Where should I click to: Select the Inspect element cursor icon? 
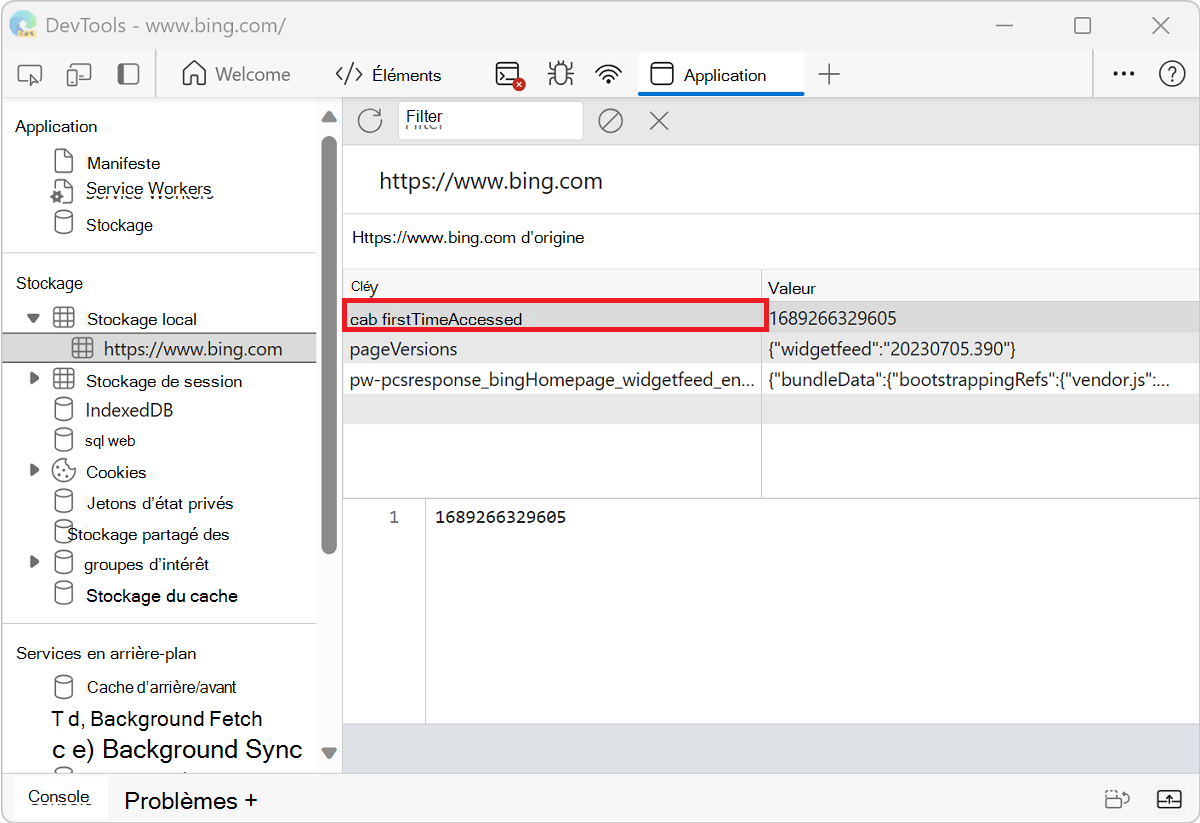click(30, 74)
